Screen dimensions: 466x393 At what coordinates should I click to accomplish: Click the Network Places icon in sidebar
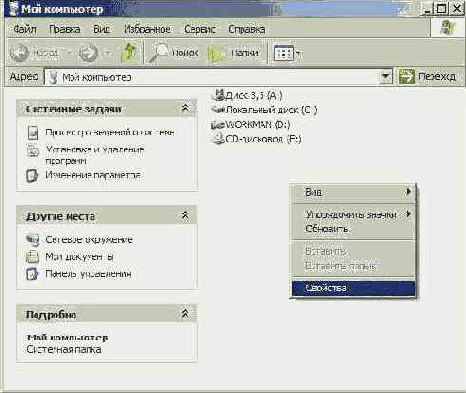coord(33,239)
